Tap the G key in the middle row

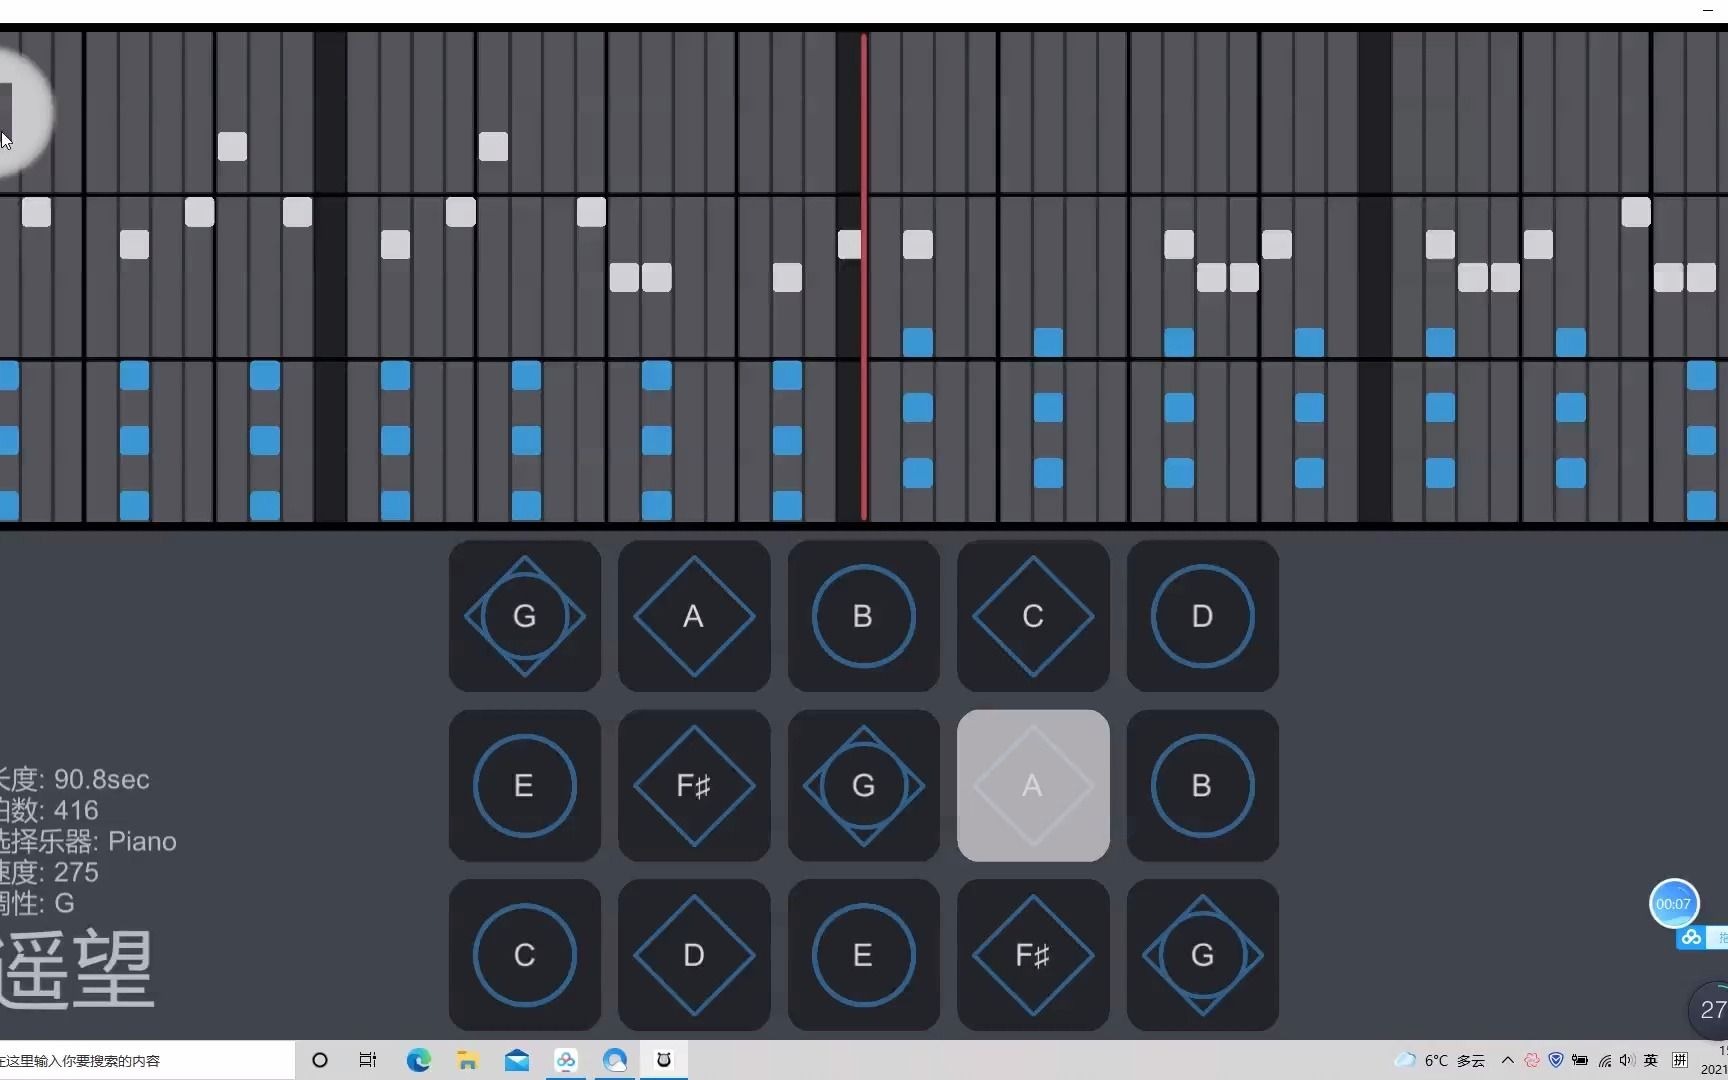(864, 786)
